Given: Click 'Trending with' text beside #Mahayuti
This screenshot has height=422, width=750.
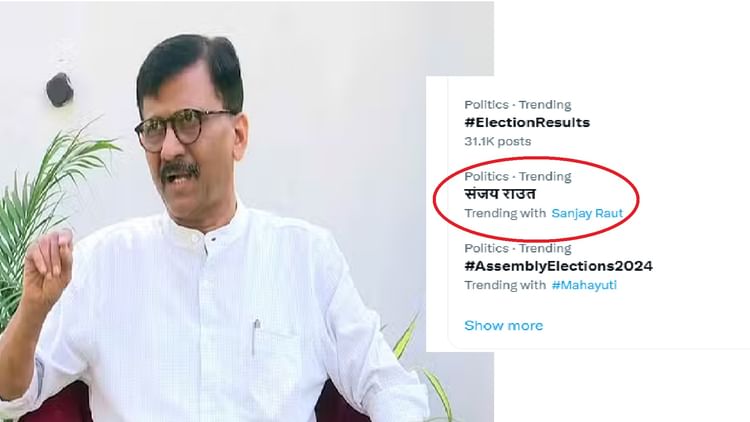Looking at the screenshot, I should [505, 285].
